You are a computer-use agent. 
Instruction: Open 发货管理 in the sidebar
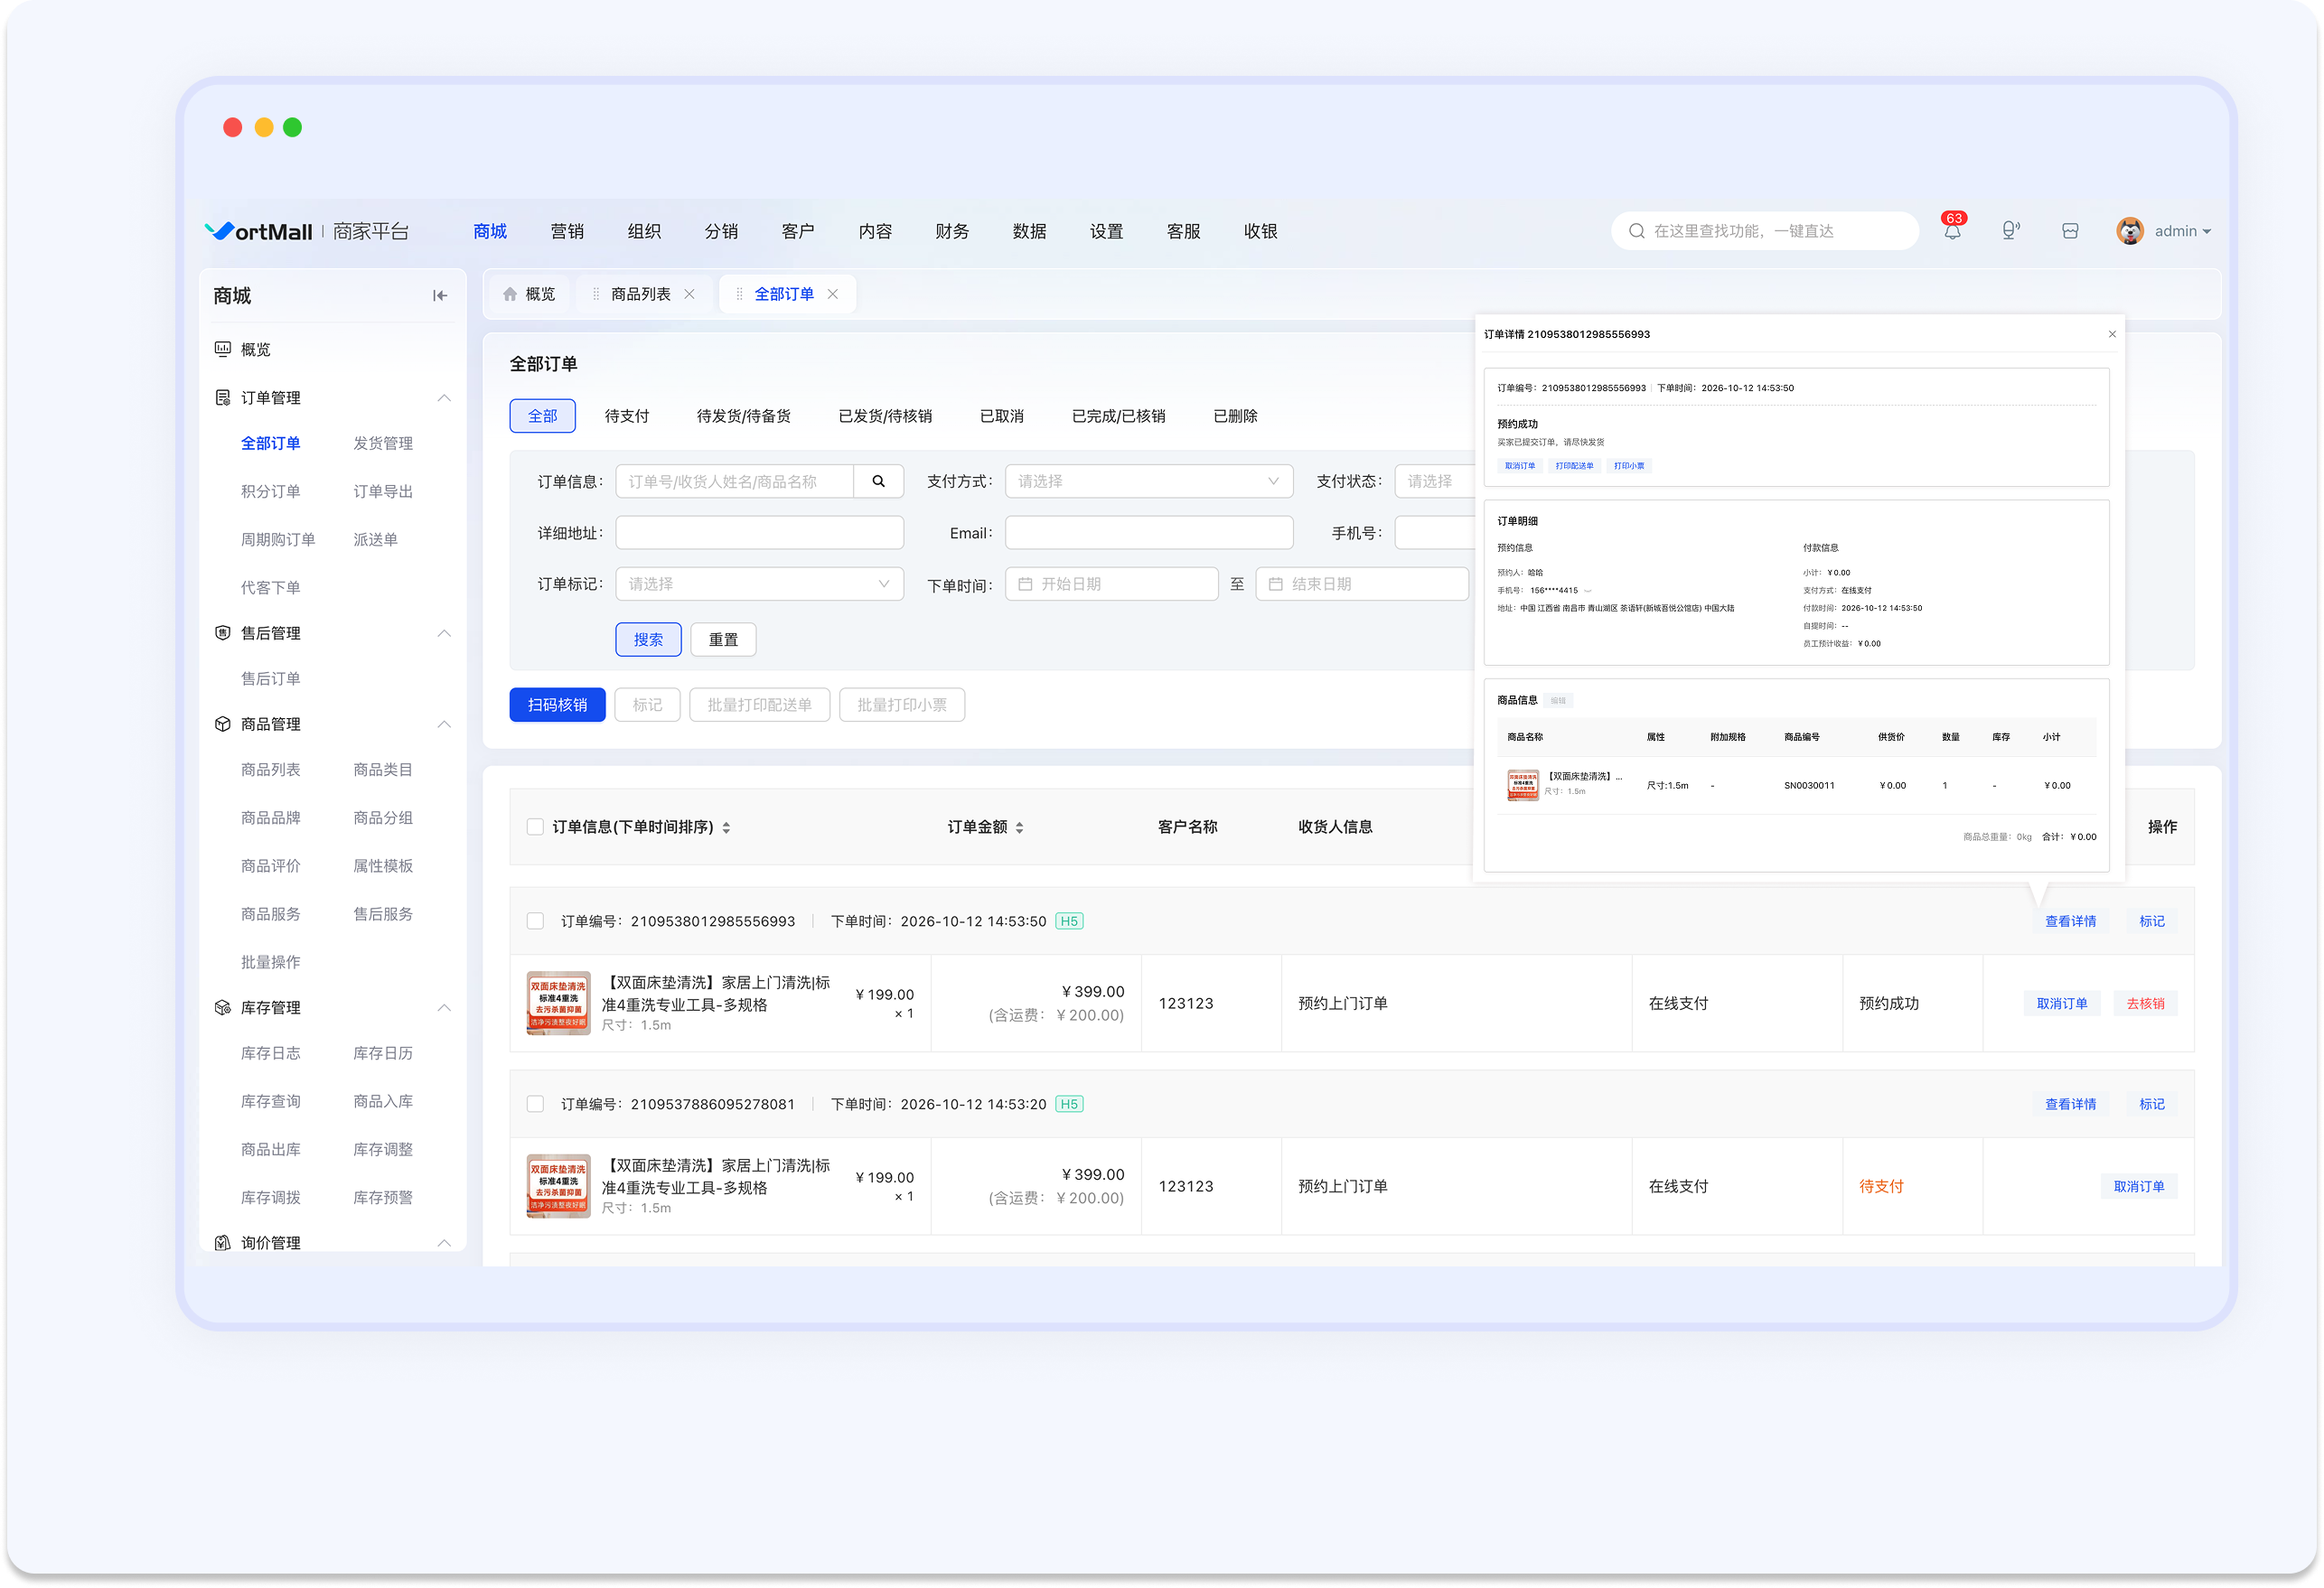tap(382, 443)
